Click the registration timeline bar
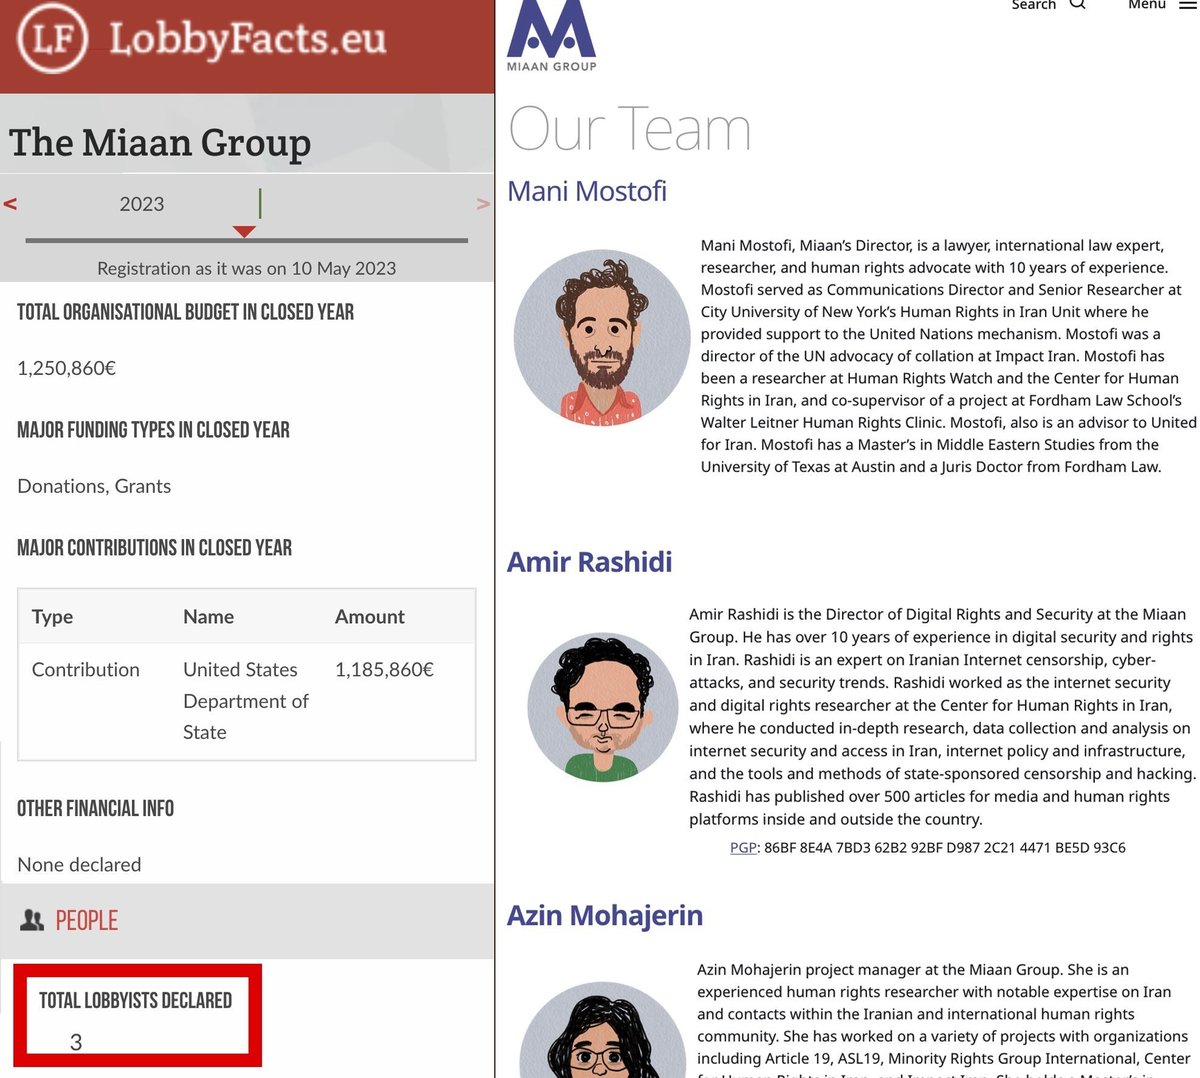The image size is (1200, 1078). 247,241
